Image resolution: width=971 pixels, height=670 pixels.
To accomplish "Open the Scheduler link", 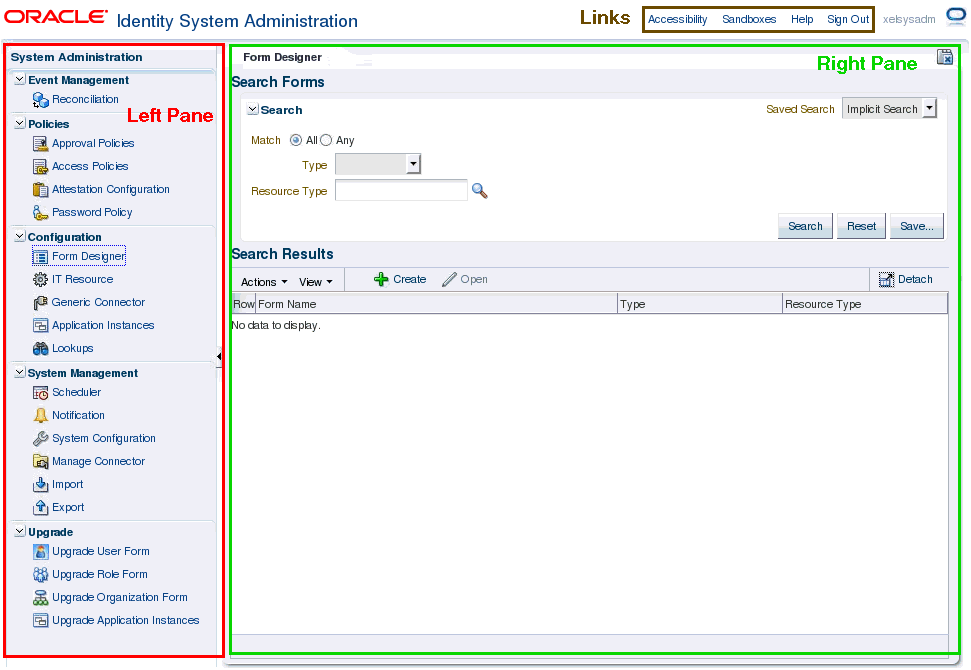I will pyautogui.click(x=76, y=392).
